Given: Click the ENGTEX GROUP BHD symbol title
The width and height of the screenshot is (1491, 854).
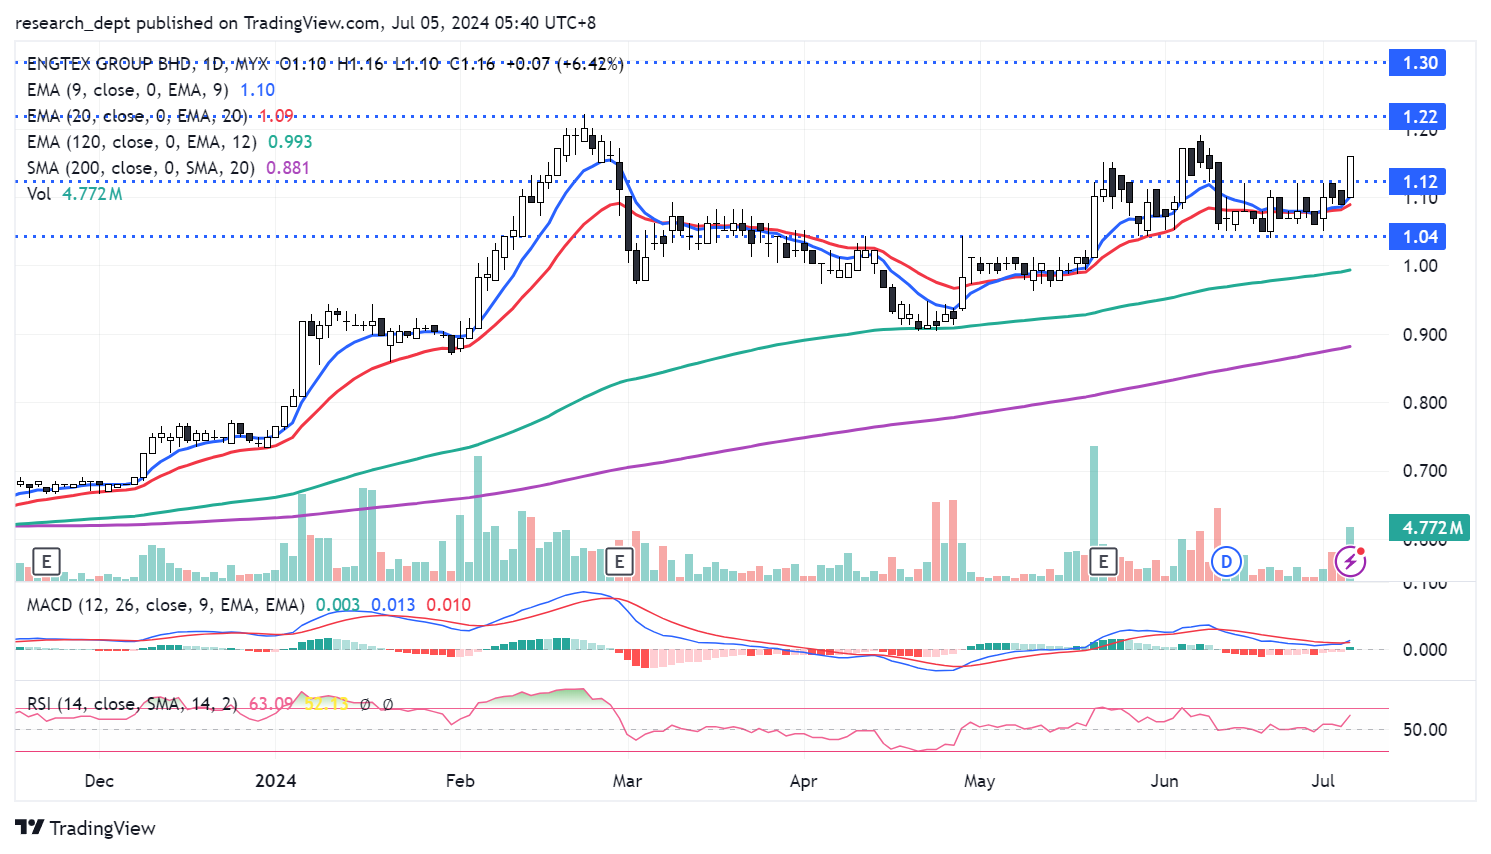Looking at the screenshot, I should (x=109, y=64).
